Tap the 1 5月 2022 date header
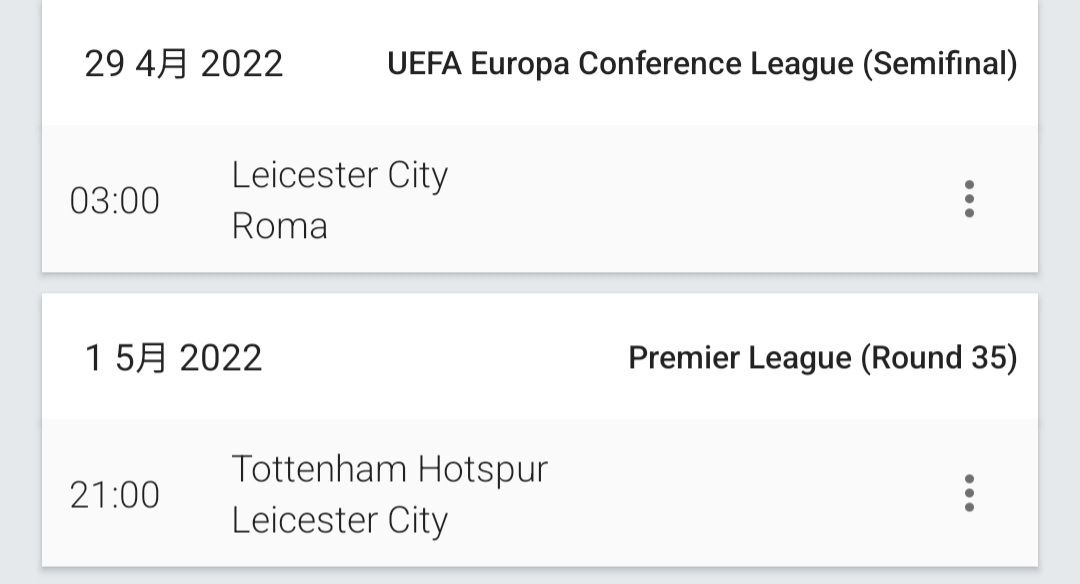Screen dimensions: 1080x584 174,358
